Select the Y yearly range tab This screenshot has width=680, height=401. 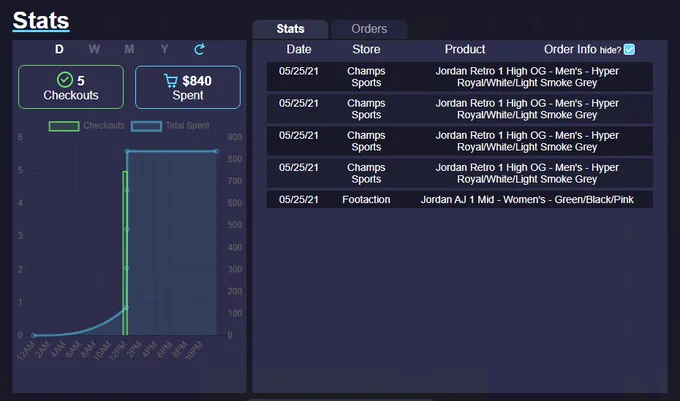(164, 49)
